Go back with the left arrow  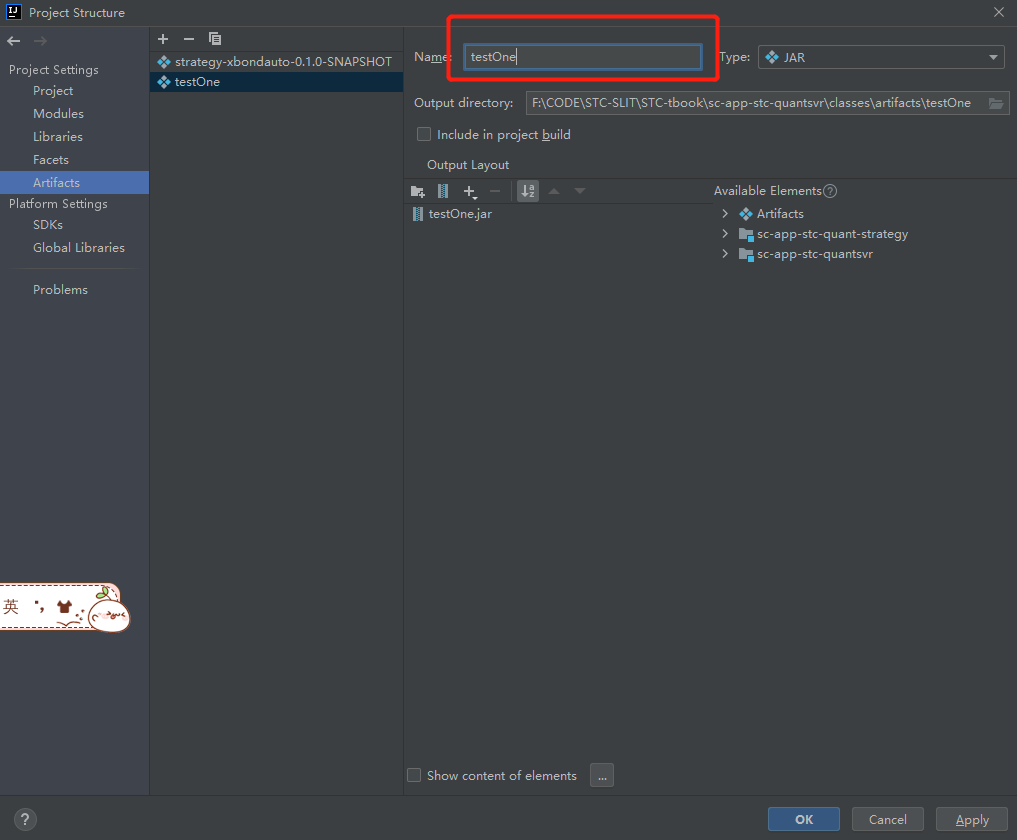click(x=14, y=41)
